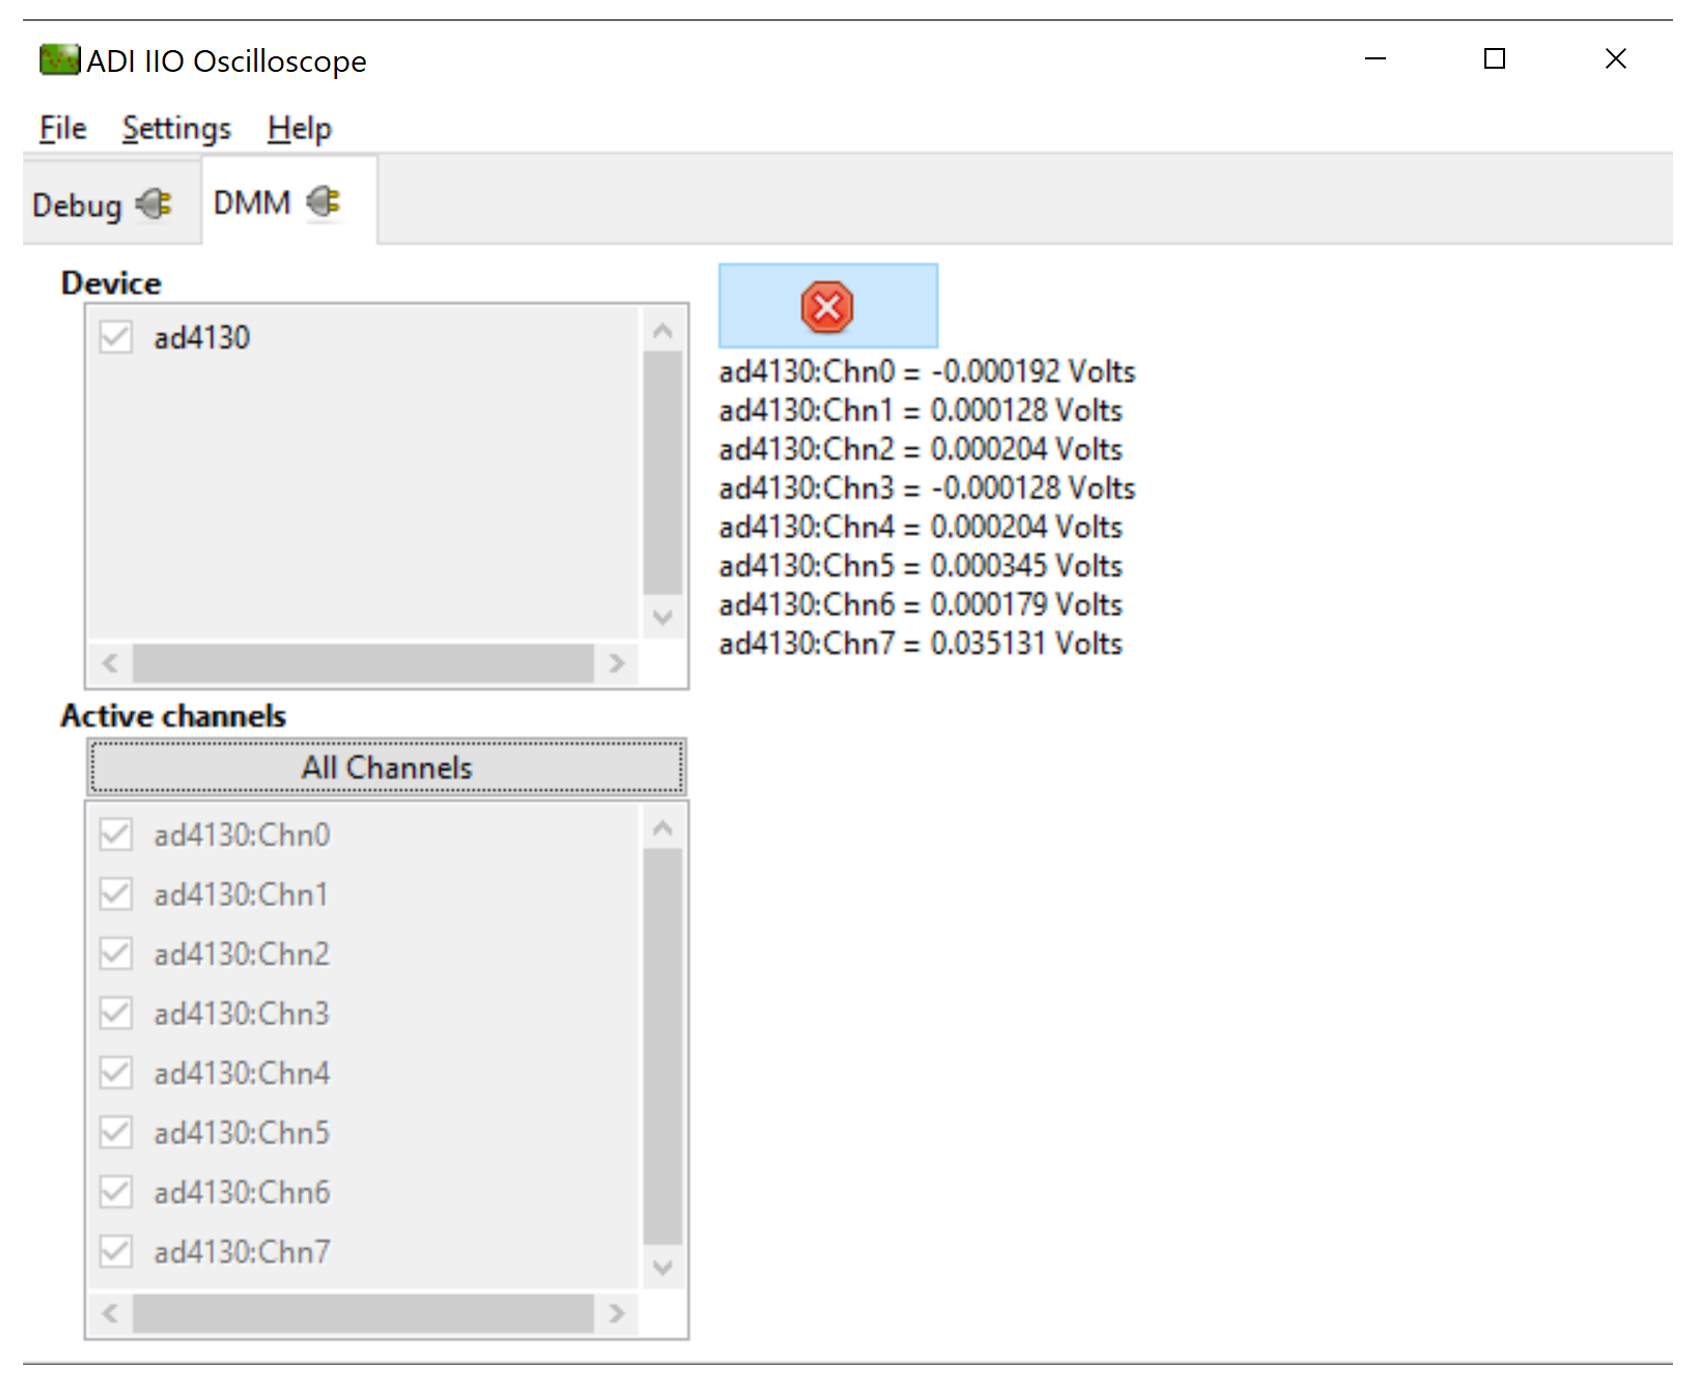This screenshot has width=1708, height=1389.
Task: Click the Device section heading
Action: pos(111,283)
